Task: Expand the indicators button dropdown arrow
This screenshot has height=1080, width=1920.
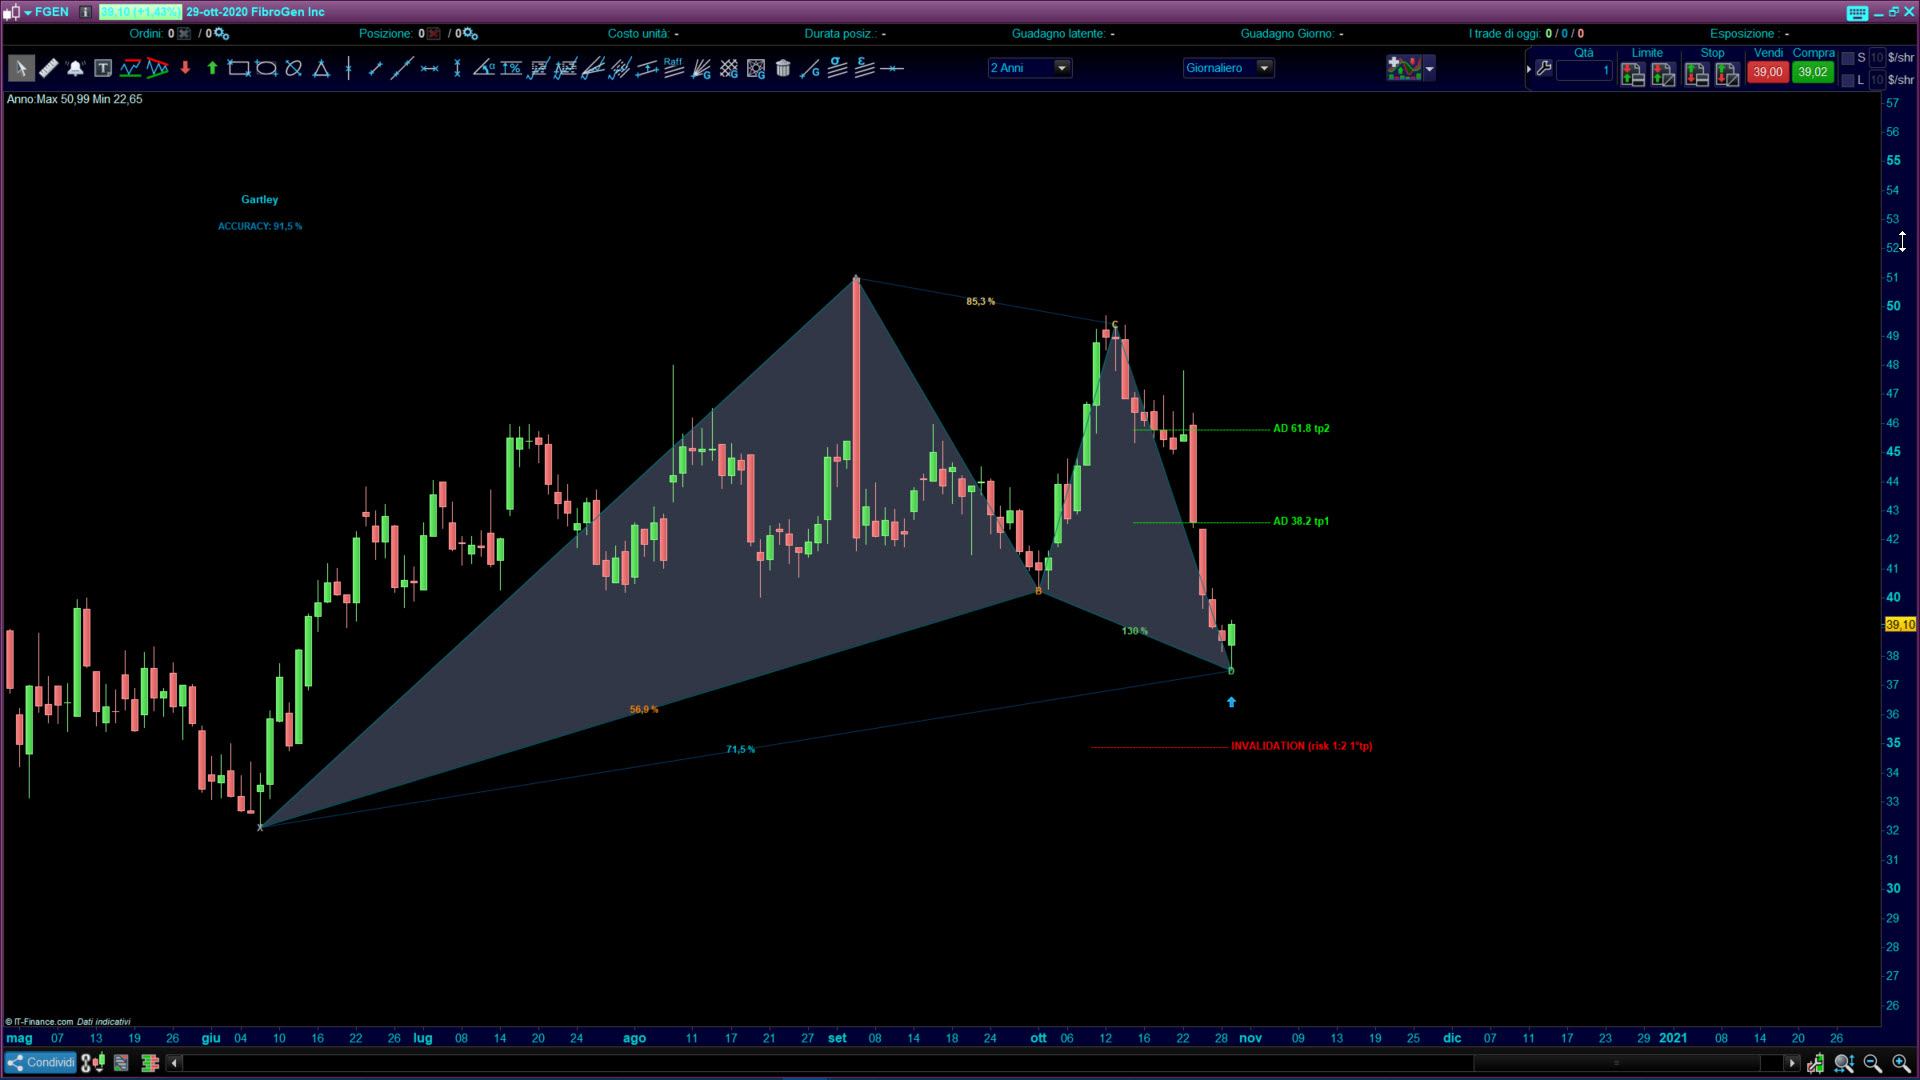Action: [x=1430, y=68]
